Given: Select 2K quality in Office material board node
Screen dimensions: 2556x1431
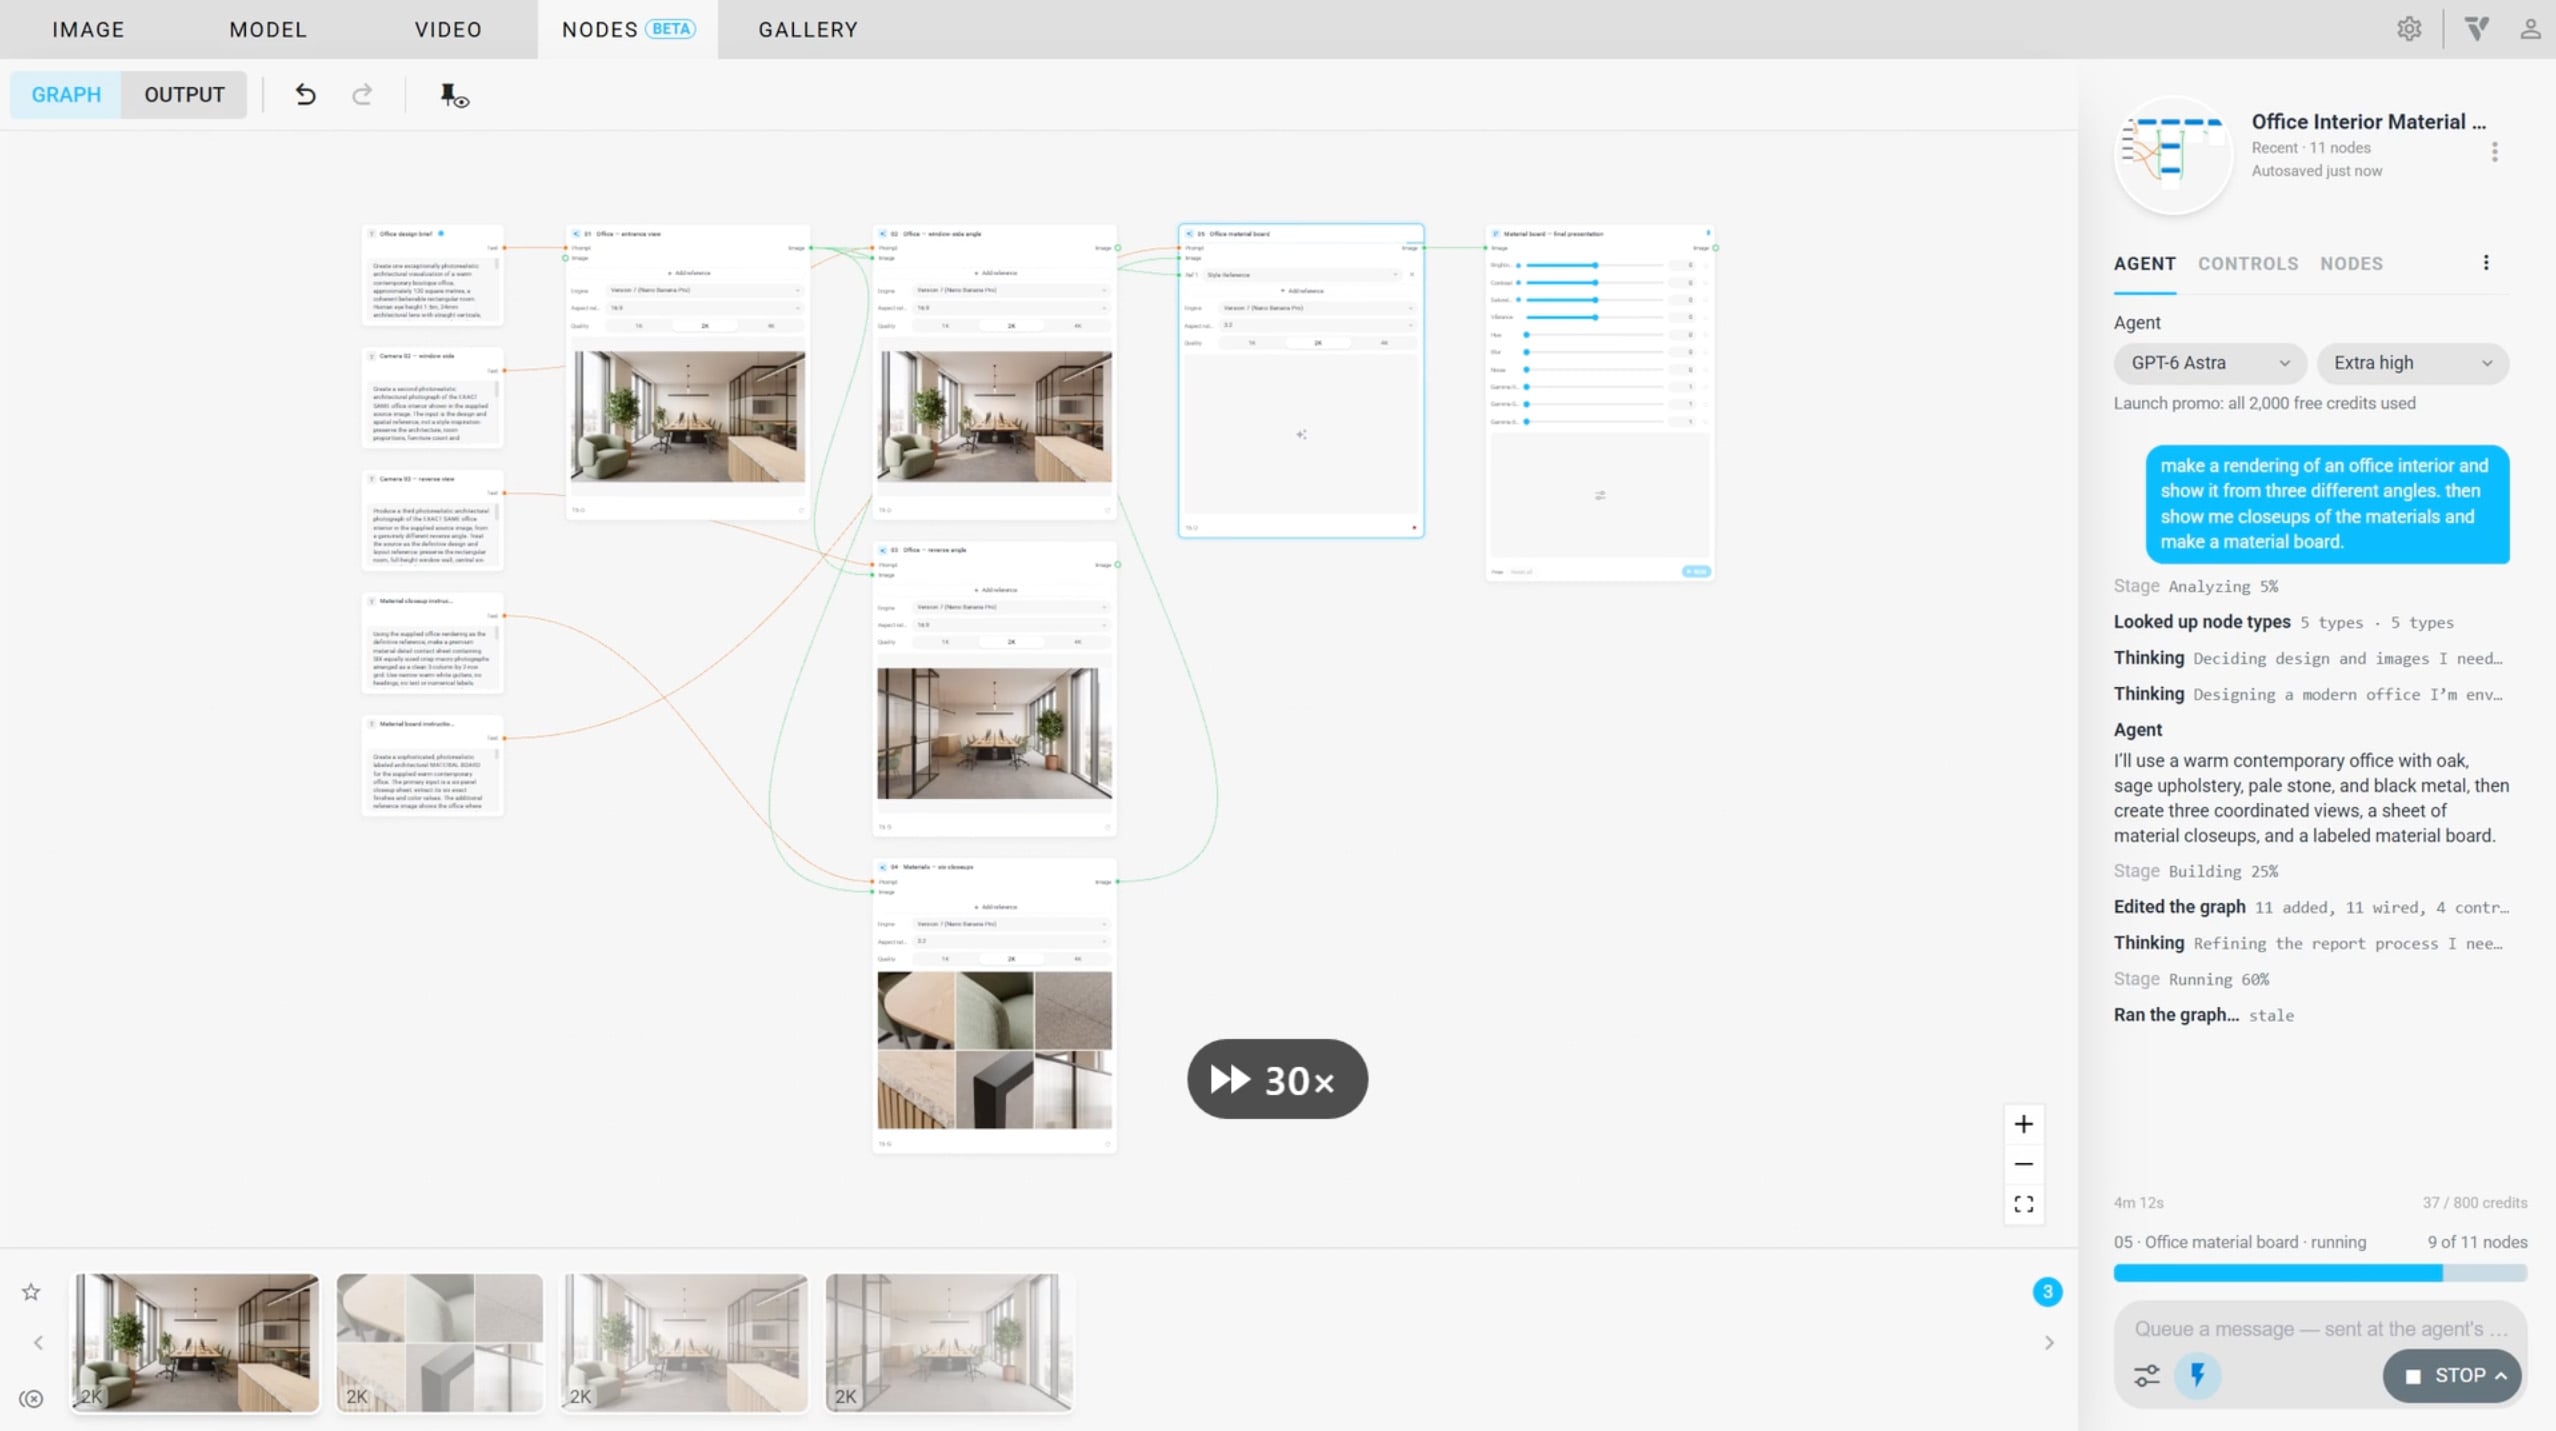Looking at the screenshot, I should (x=1318, y=343).
